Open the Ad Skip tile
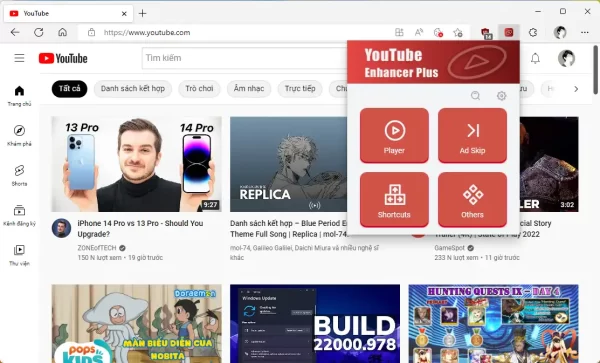The width and height of the screenshot is (600, 363). 473,135
